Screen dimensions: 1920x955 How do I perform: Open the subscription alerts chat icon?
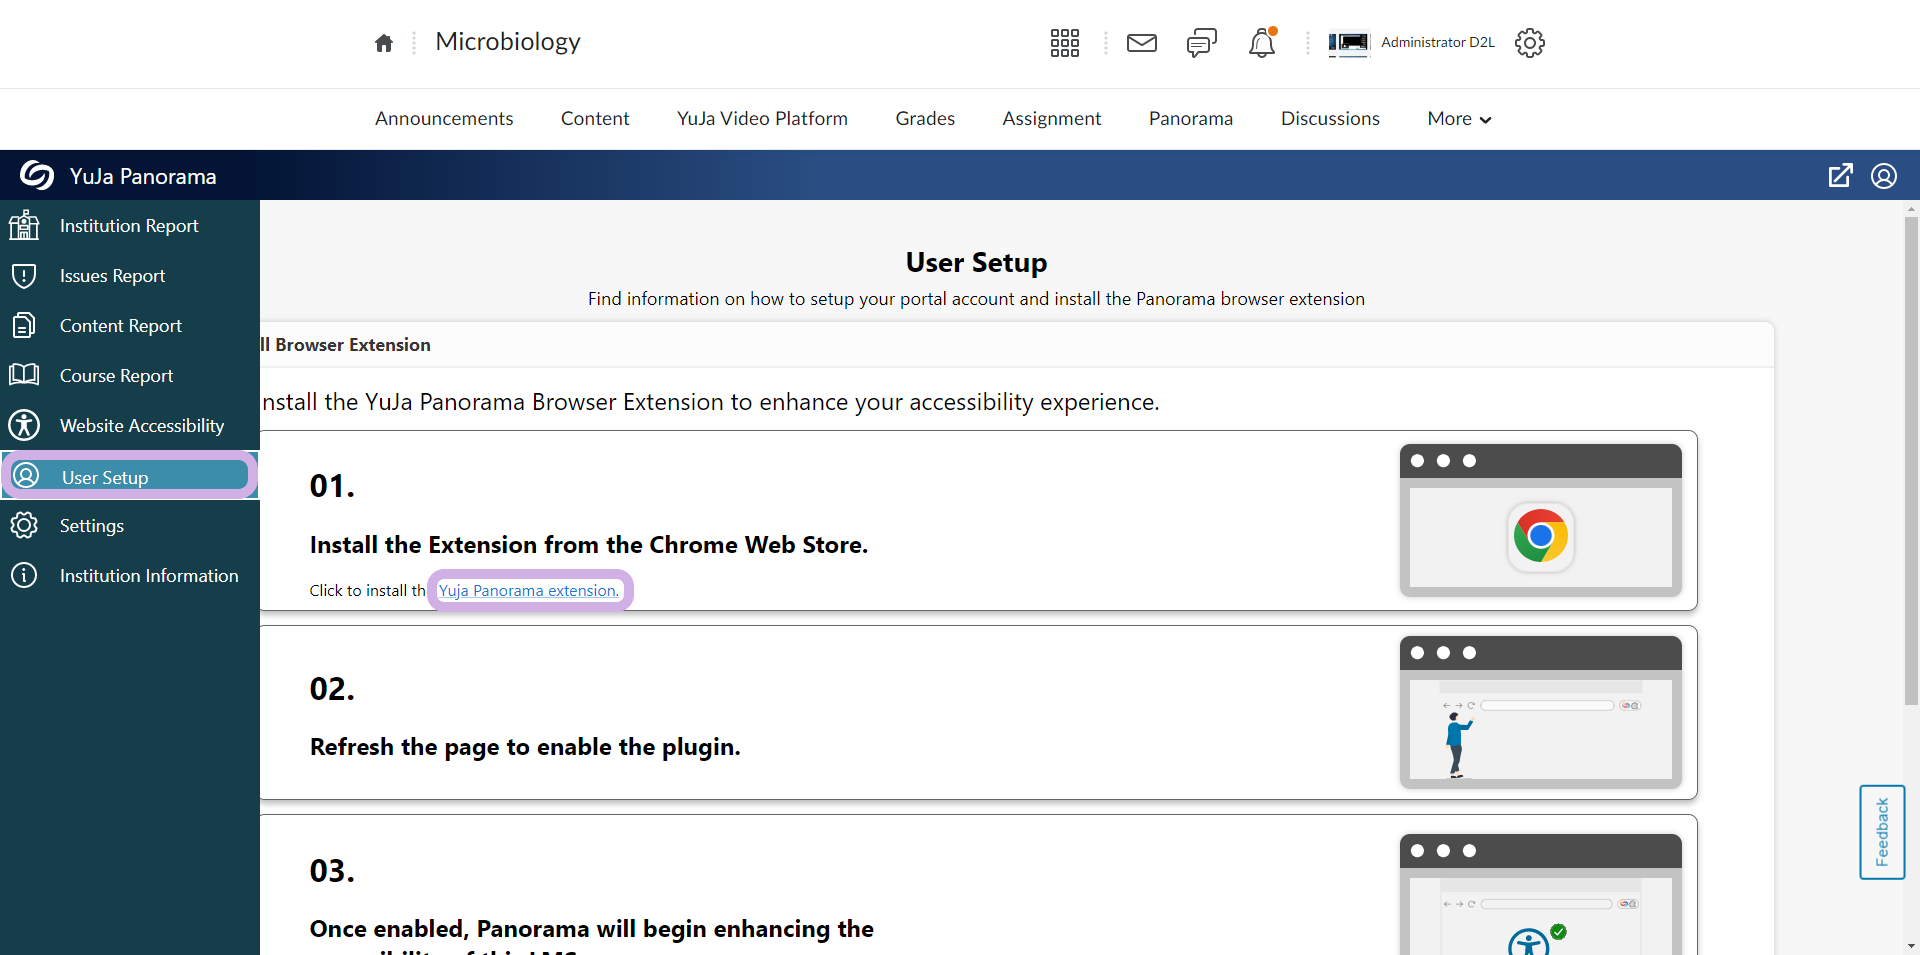[x=1202, y=43]
